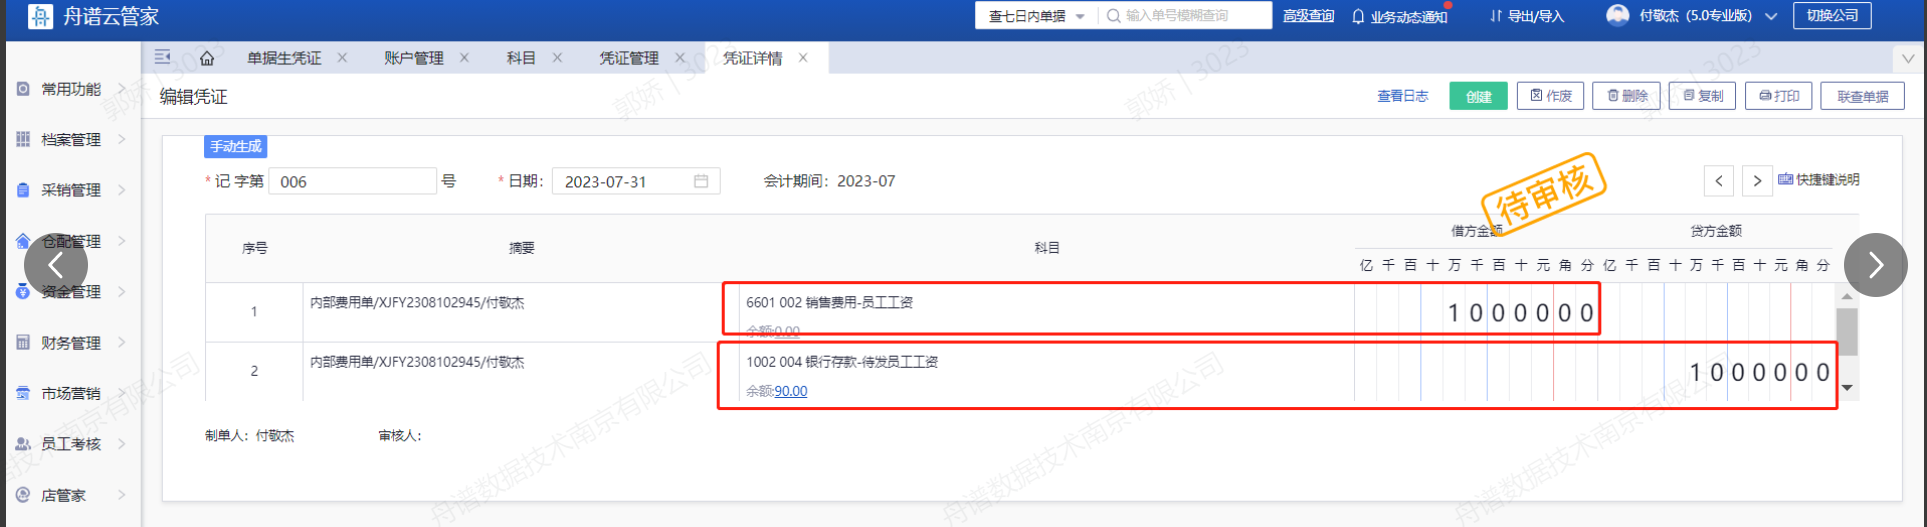The width and height of the screenshot is (1927, 527).
Task: Close the 单据生凭证 tab
Action: click(342, 58)
